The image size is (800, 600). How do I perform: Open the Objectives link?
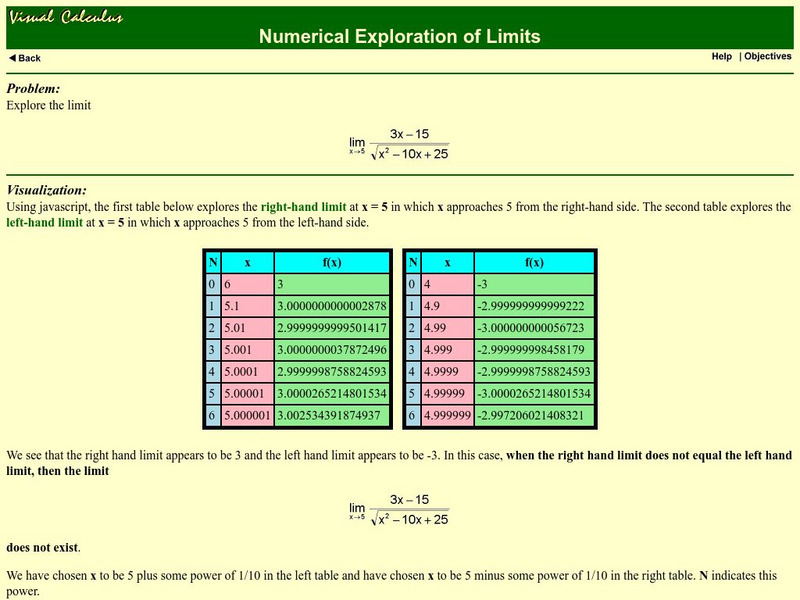click(767, 56)
